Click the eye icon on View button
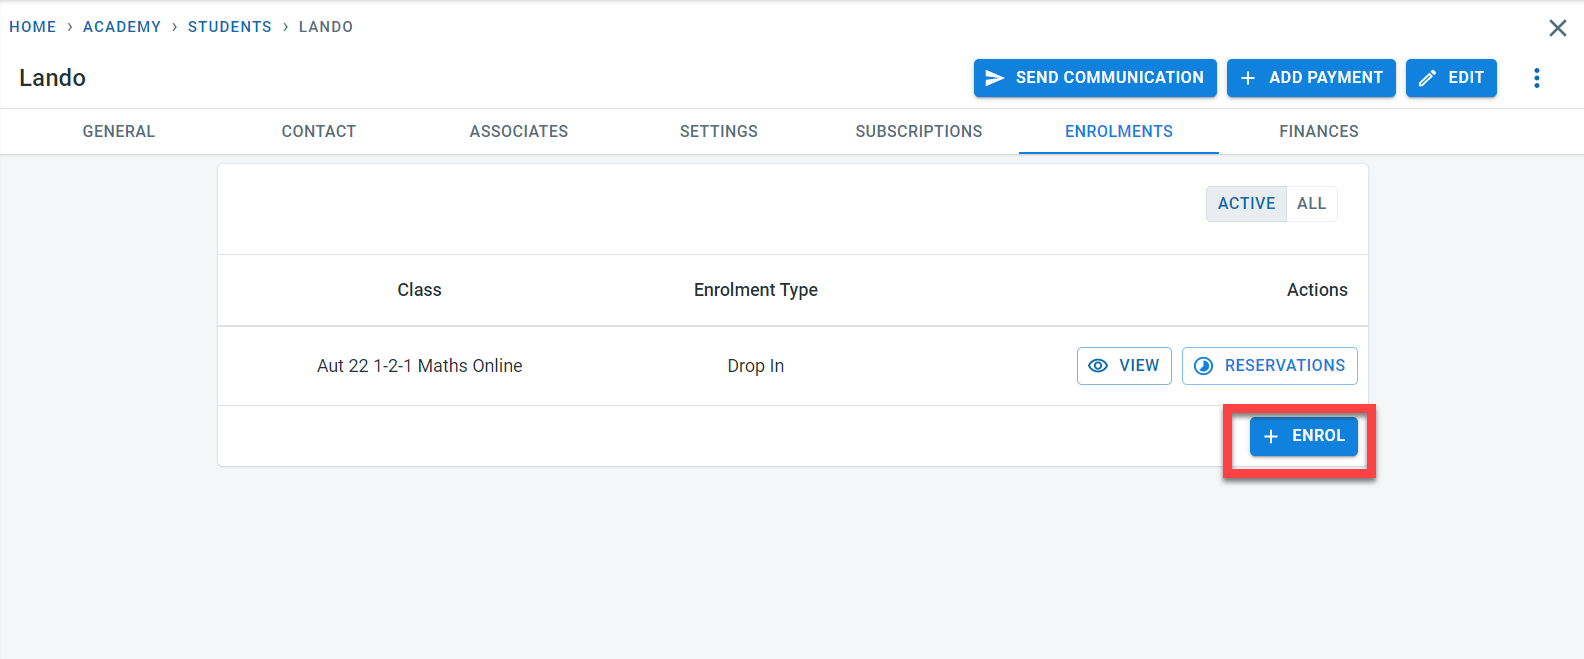 click(1098, 366)
